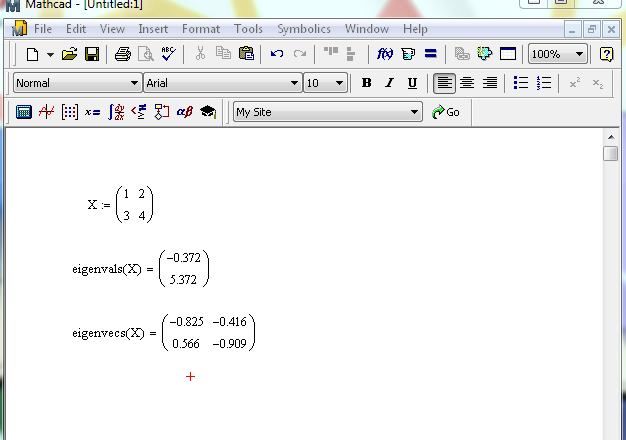This screenshot has height=440, width=626.
Task: Click the Save worksheet icon
Action: click(91, 54)
